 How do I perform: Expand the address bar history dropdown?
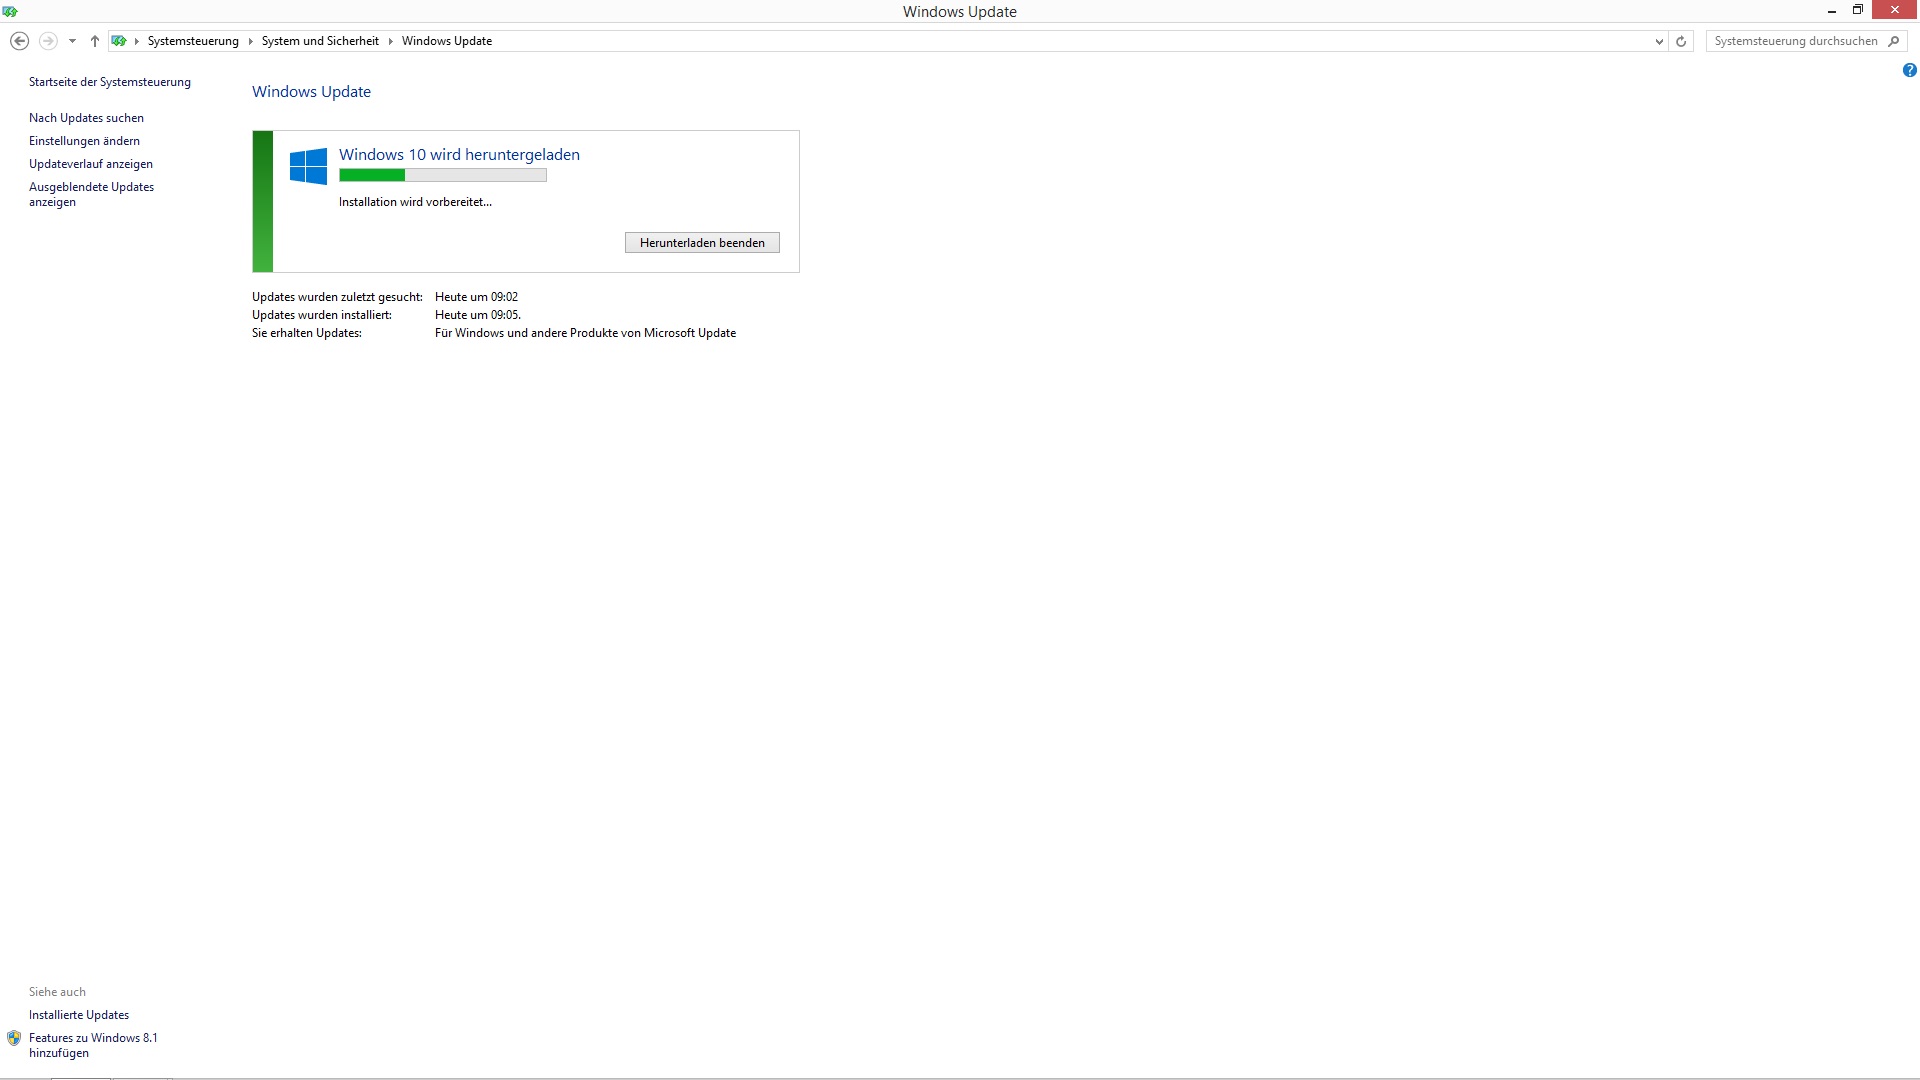point(1659,41)
